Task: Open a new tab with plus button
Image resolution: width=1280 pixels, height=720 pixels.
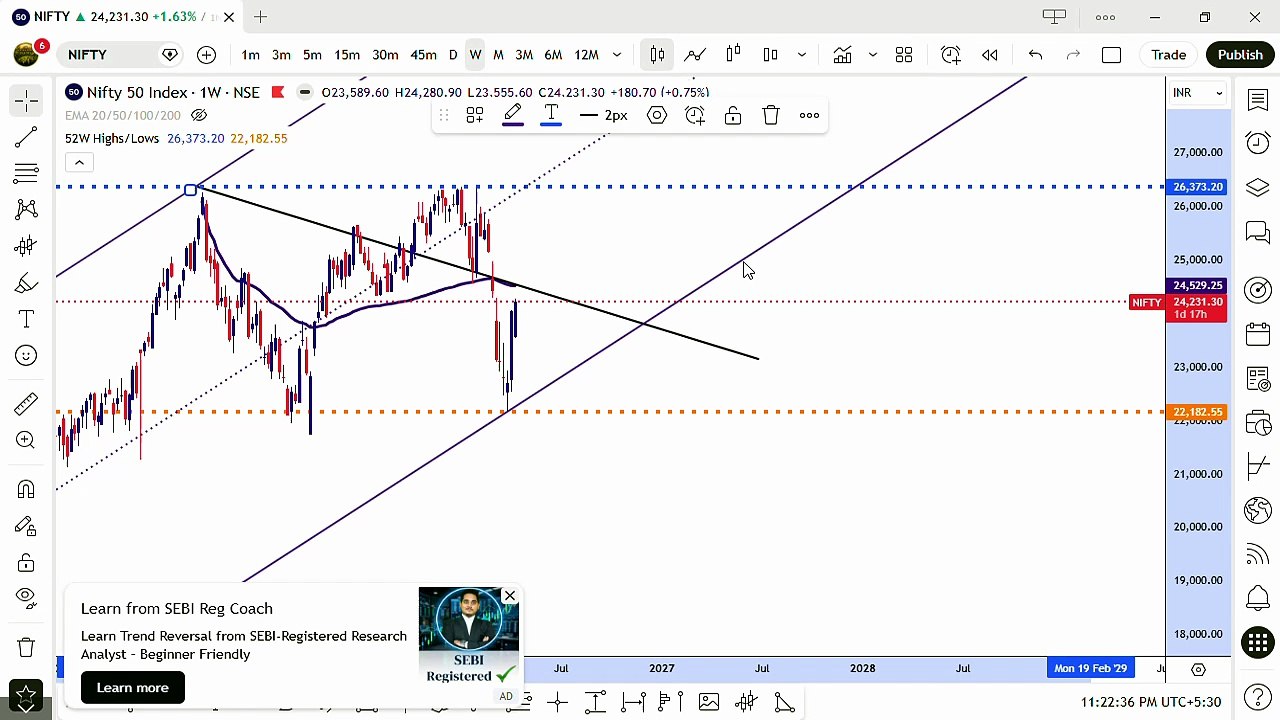Action: (x=260, y=17)
